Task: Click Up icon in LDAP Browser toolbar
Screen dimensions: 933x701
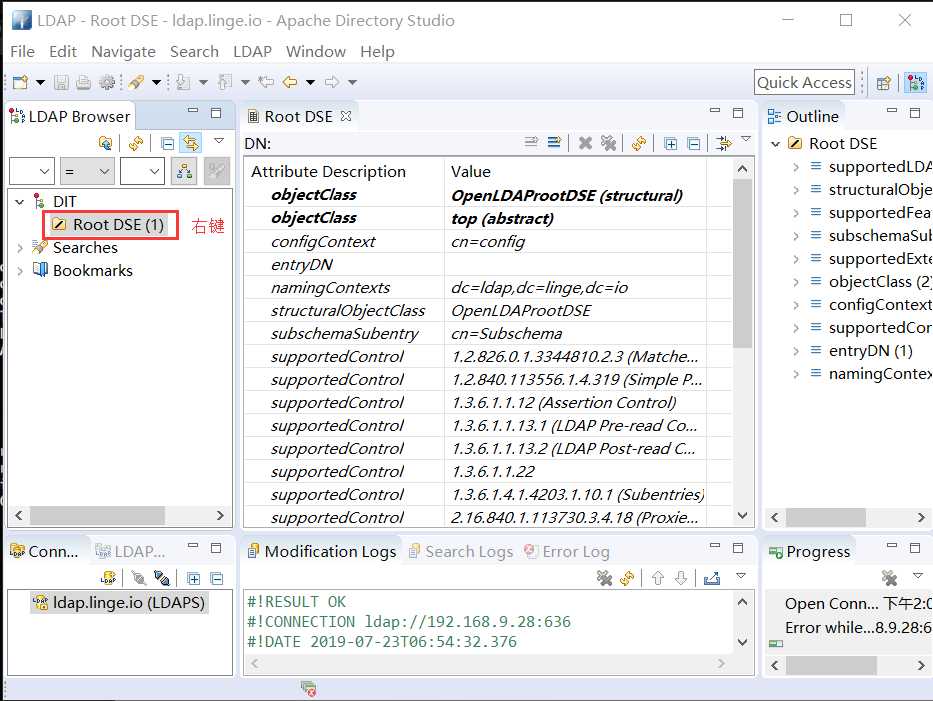Action: point(105,143)
